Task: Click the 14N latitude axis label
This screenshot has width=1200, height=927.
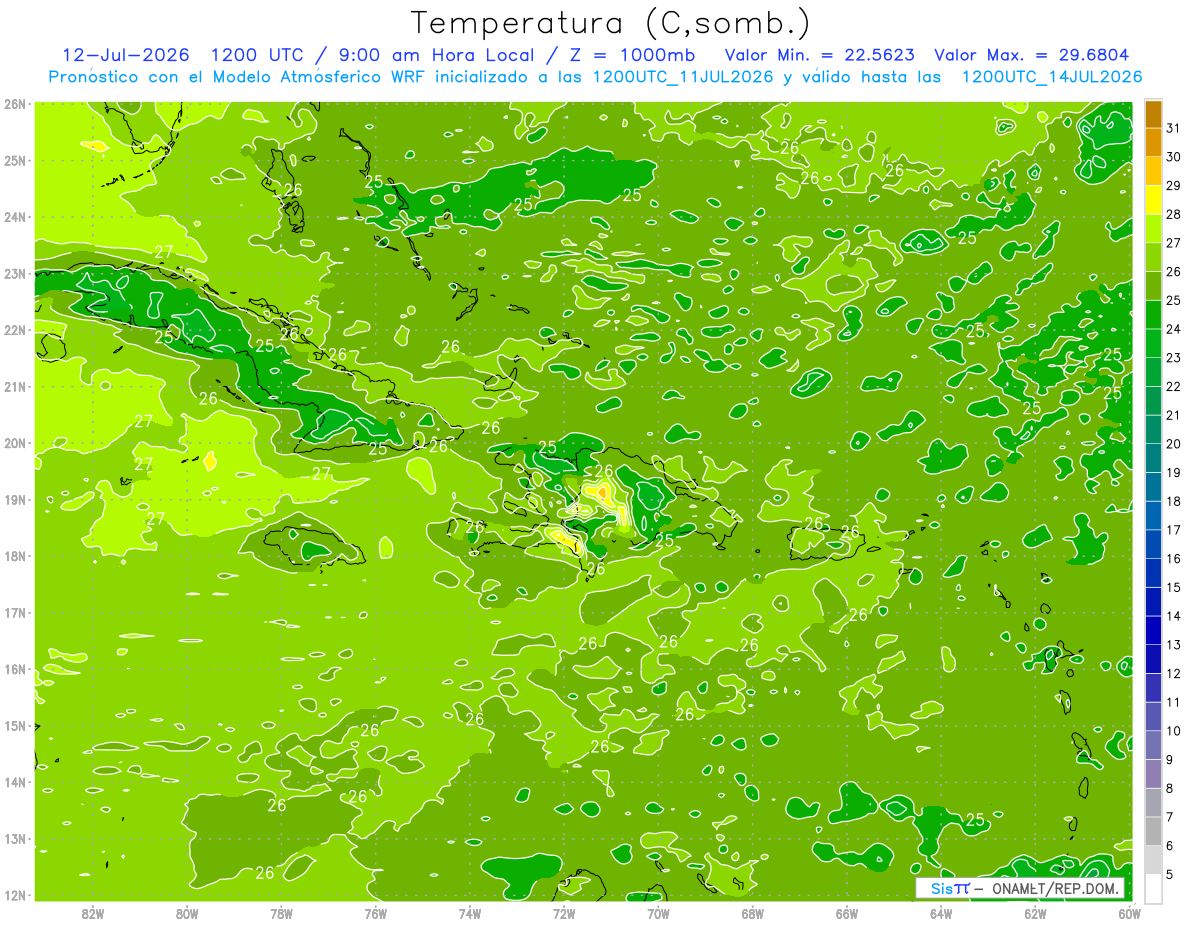Action: 14,782
